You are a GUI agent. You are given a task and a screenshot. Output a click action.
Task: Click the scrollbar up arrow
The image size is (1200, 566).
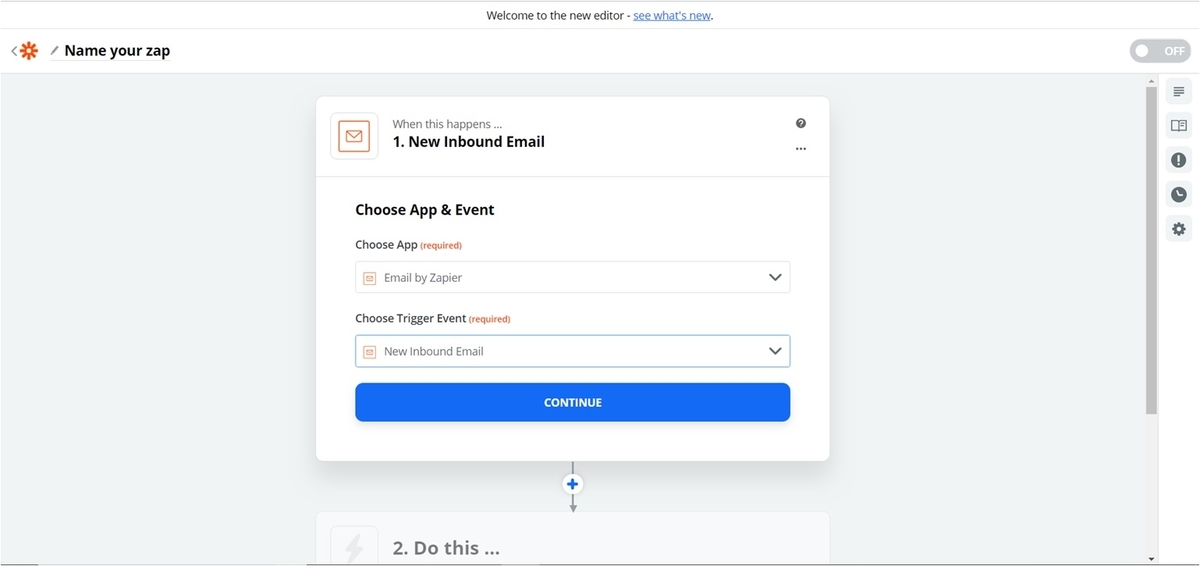point(1151,79)
